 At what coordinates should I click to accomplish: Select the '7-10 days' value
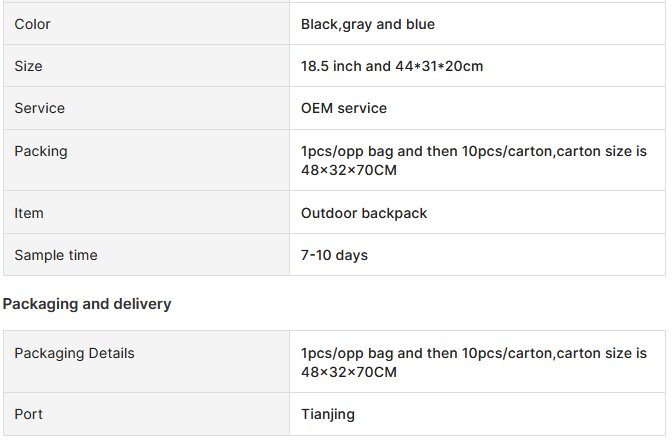[334, 255]
